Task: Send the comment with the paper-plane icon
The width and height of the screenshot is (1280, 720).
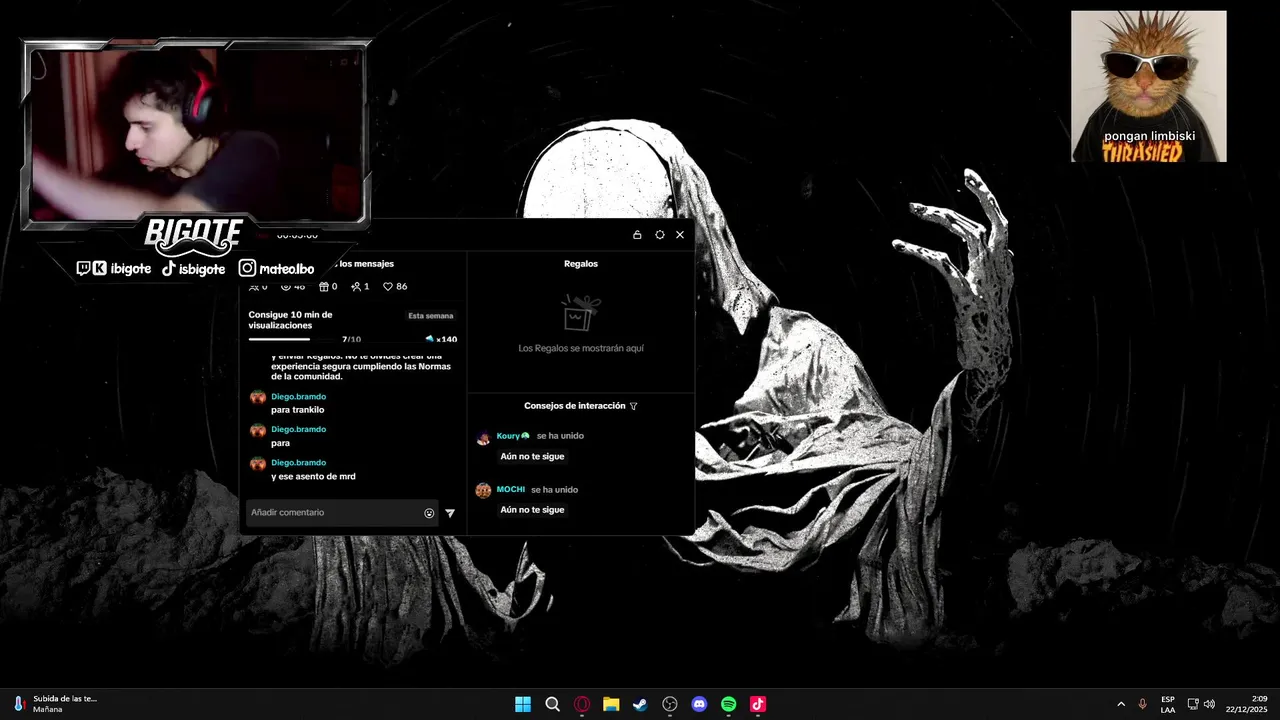Action: coord(450,513)
